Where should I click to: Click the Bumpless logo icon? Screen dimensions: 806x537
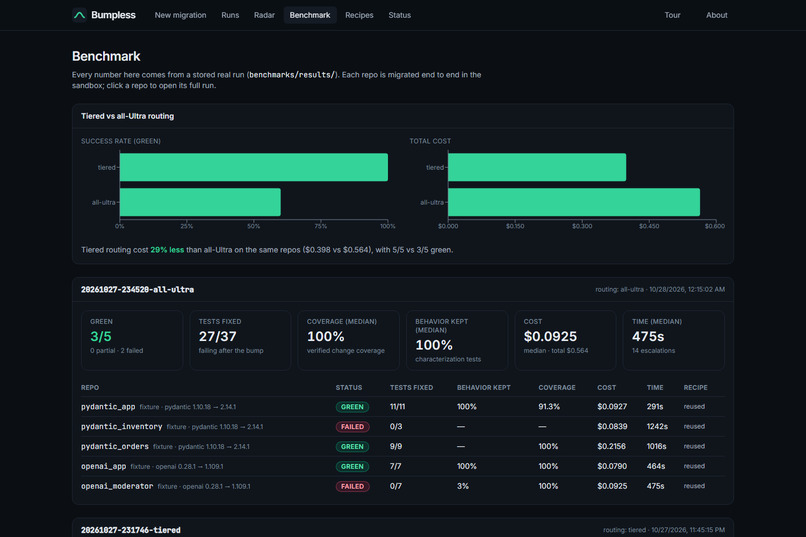tap(79, 15)
